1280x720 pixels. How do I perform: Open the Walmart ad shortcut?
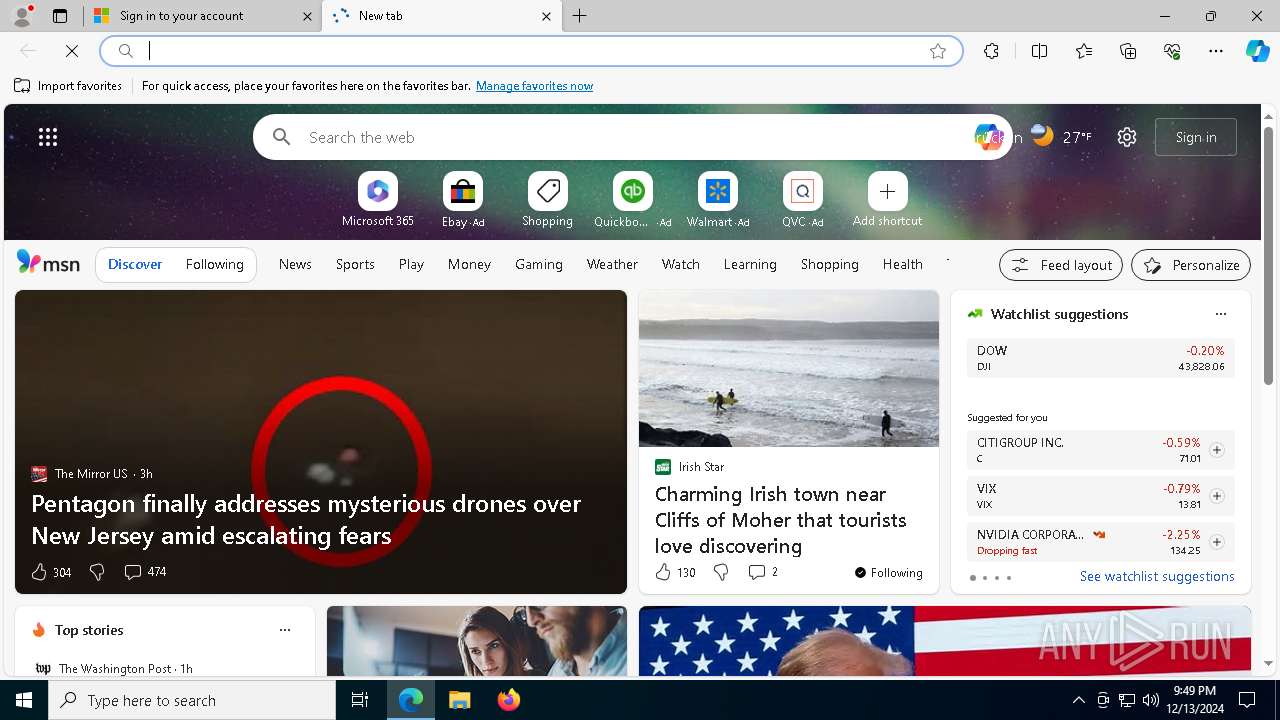(x=717, y=199)
